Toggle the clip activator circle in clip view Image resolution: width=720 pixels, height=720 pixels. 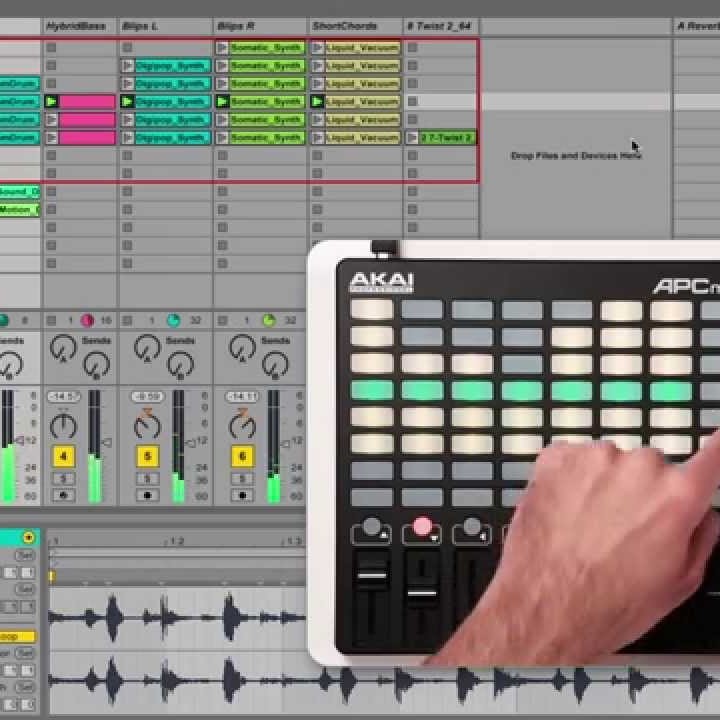coord(28,537)
